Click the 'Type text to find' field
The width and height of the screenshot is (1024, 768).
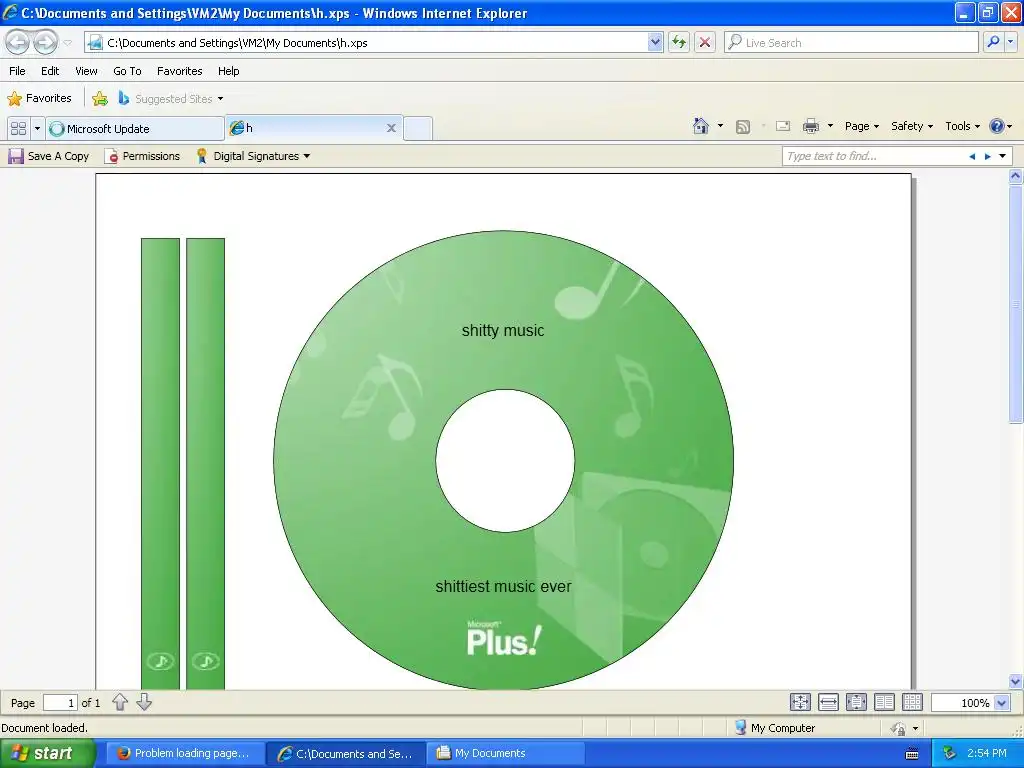tap(874, 156)
